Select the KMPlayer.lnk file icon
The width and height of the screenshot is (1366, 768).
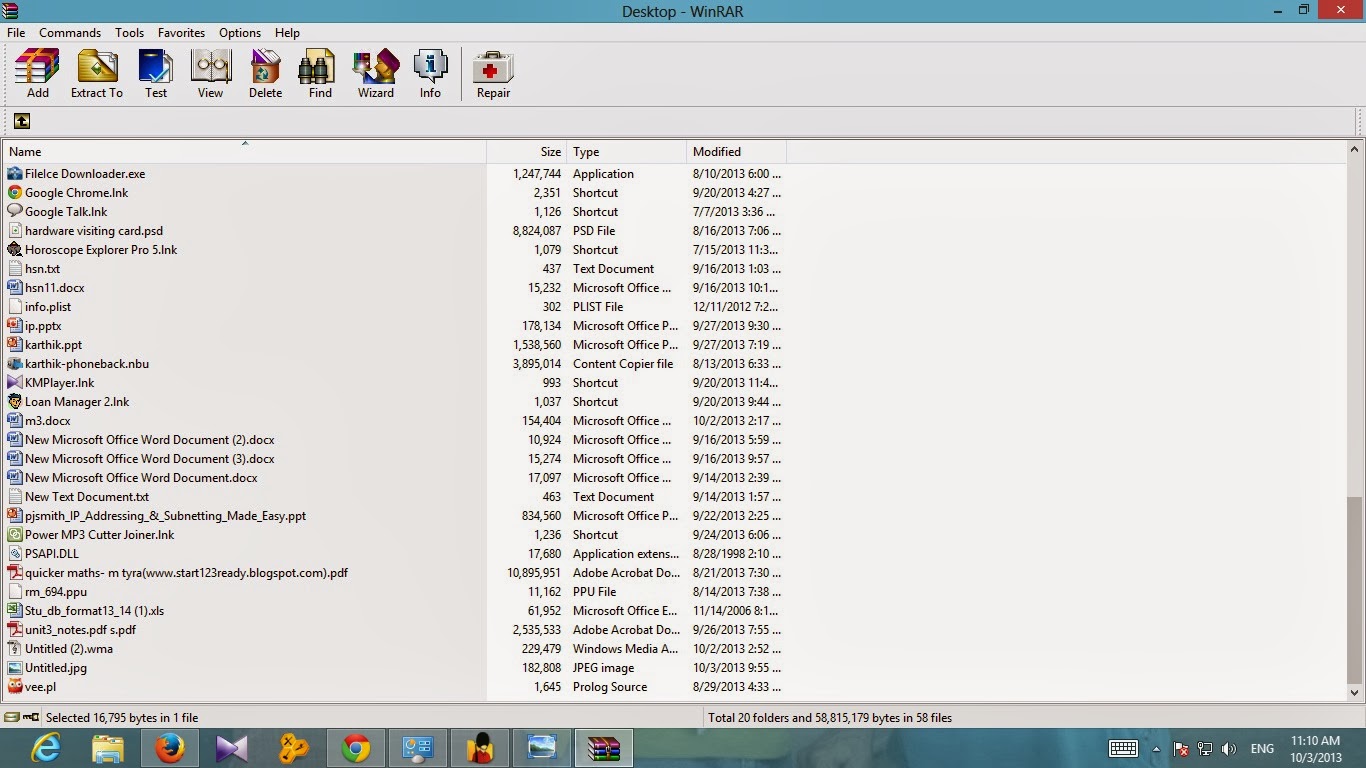(15, 383)
